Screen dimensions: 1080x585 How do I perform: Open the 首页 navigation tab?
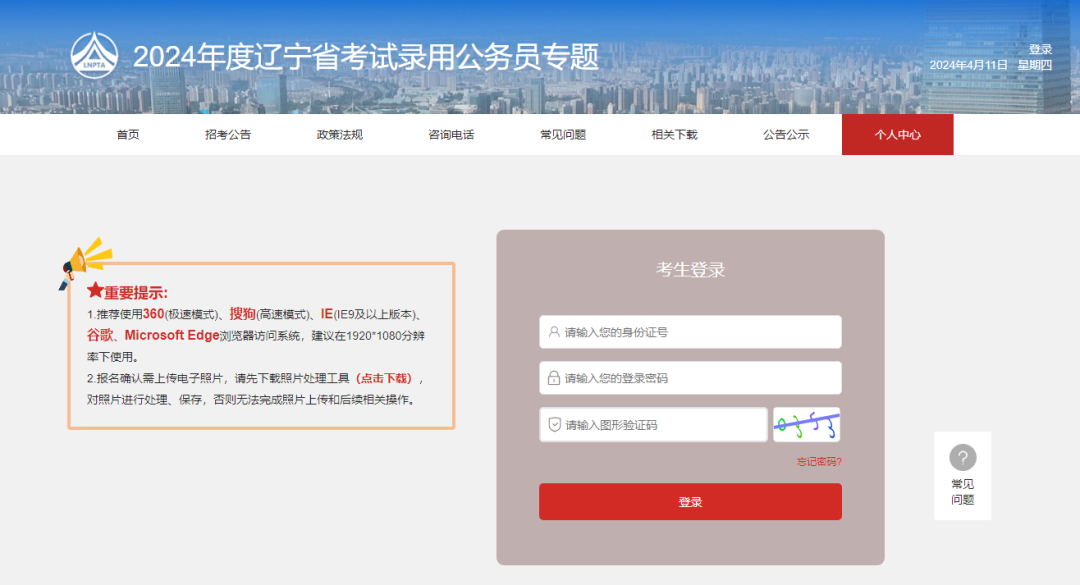(x=128, y=135)
